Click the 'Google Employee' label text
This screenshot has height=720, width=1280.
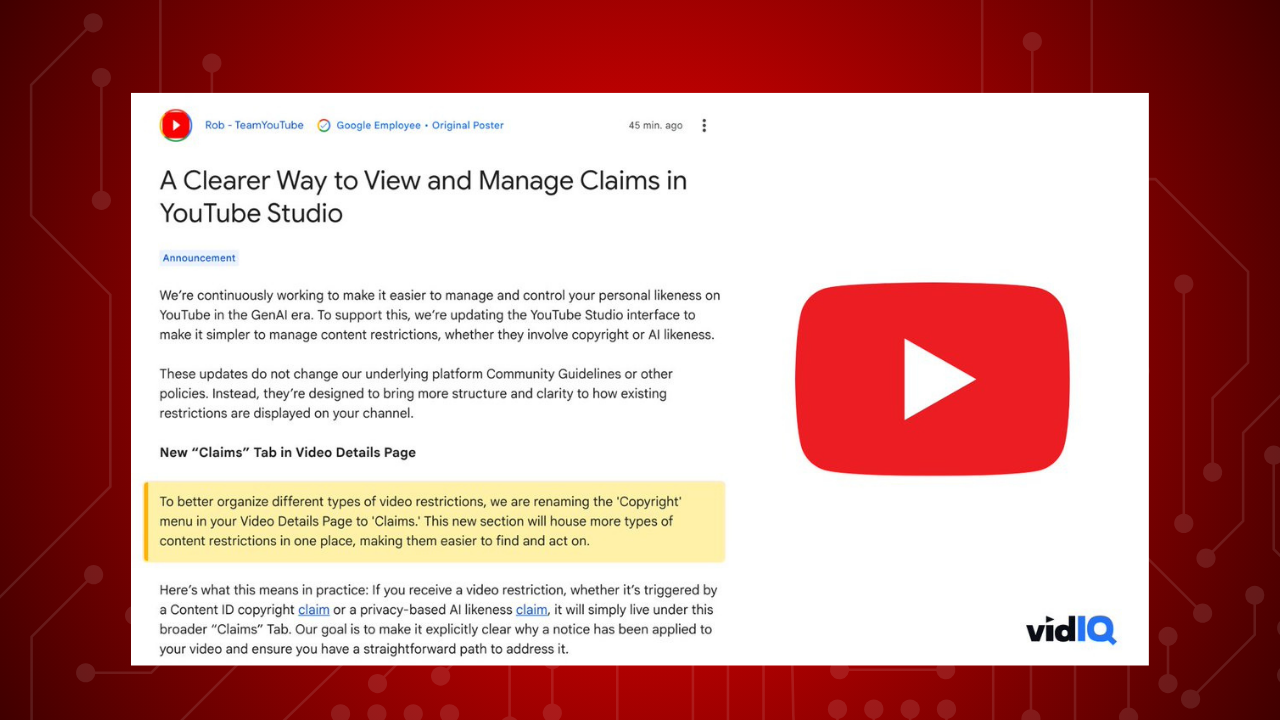378,126
